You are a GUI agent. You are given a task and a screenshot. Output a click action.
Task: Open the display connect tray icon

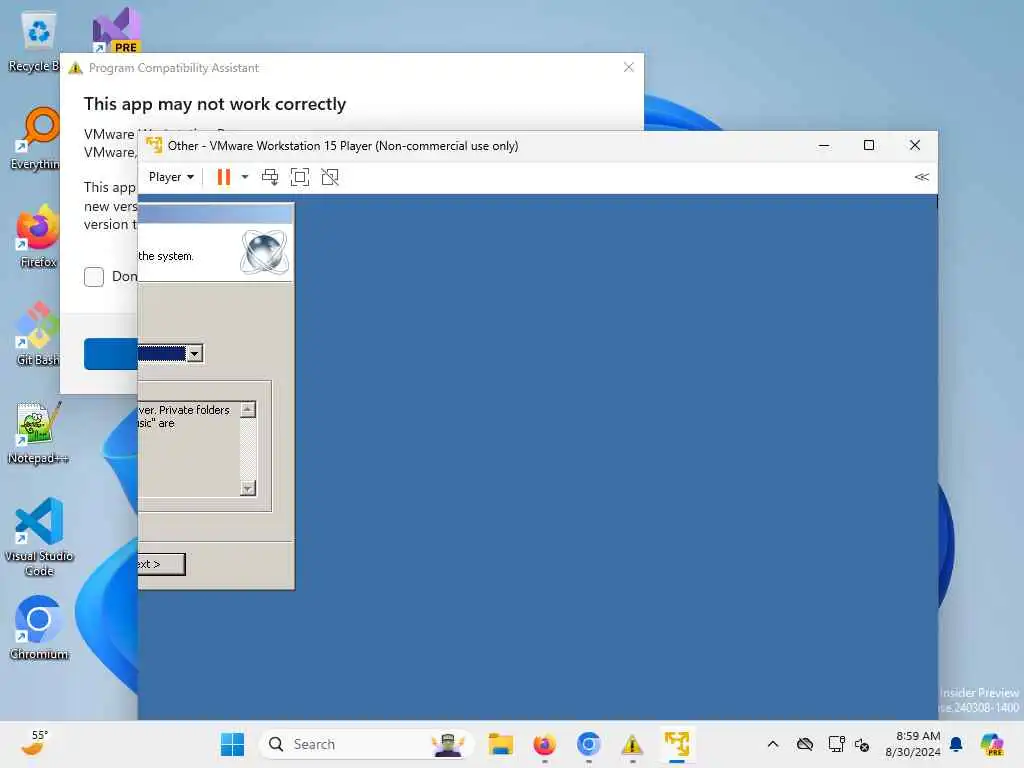[836, 744]
